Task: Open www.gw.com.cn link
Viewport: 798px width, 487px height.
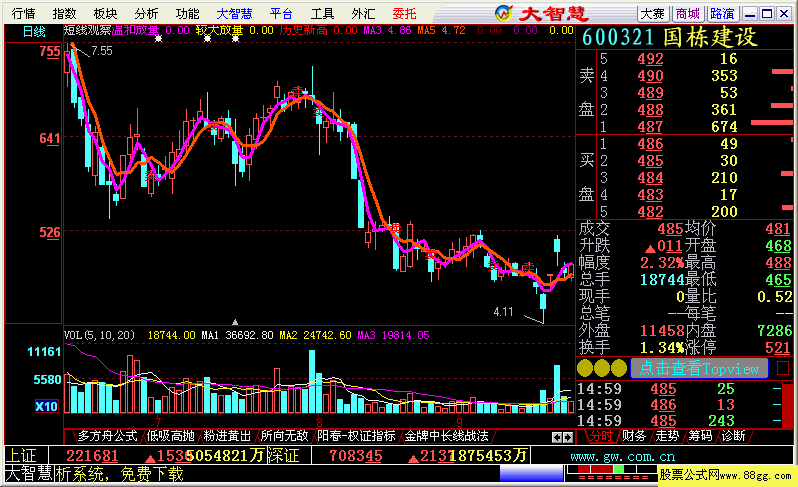Action: coord(623,456)
